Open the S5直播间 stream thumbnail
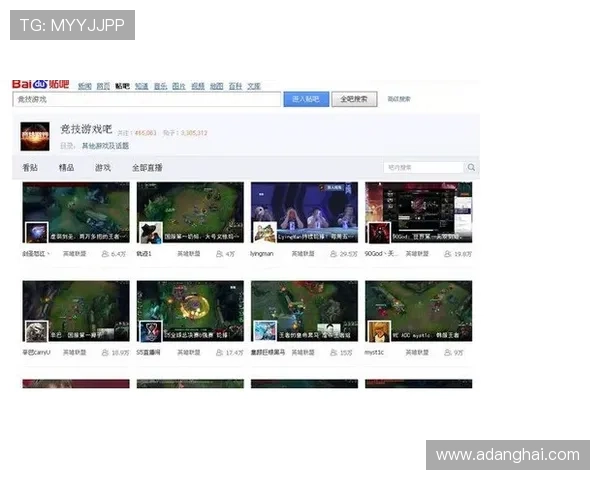This screenshot has height=480, width=600. tap(190, 311)
